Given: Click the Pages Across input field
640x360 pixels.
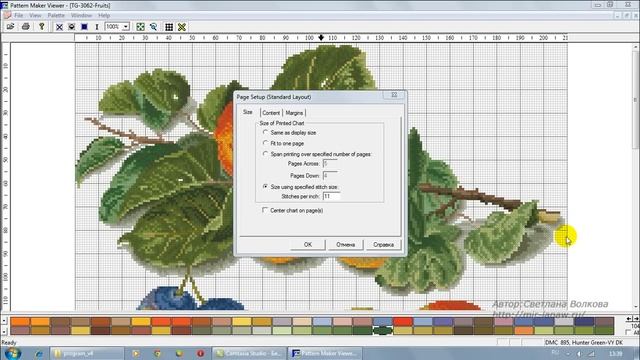Looking at the screenshot, I should [330, 164].
